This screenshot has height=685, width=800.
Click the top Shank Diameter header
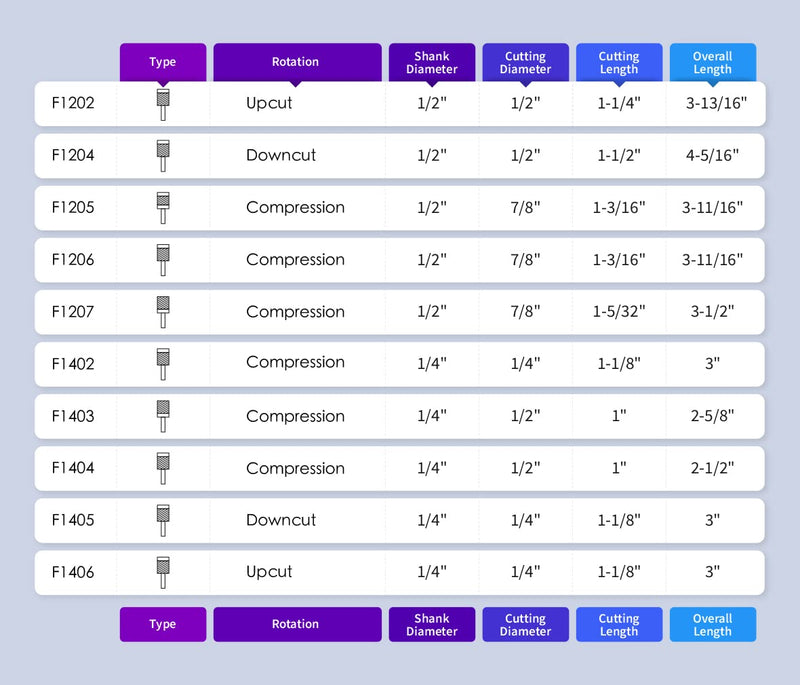[x=432, y=62]
